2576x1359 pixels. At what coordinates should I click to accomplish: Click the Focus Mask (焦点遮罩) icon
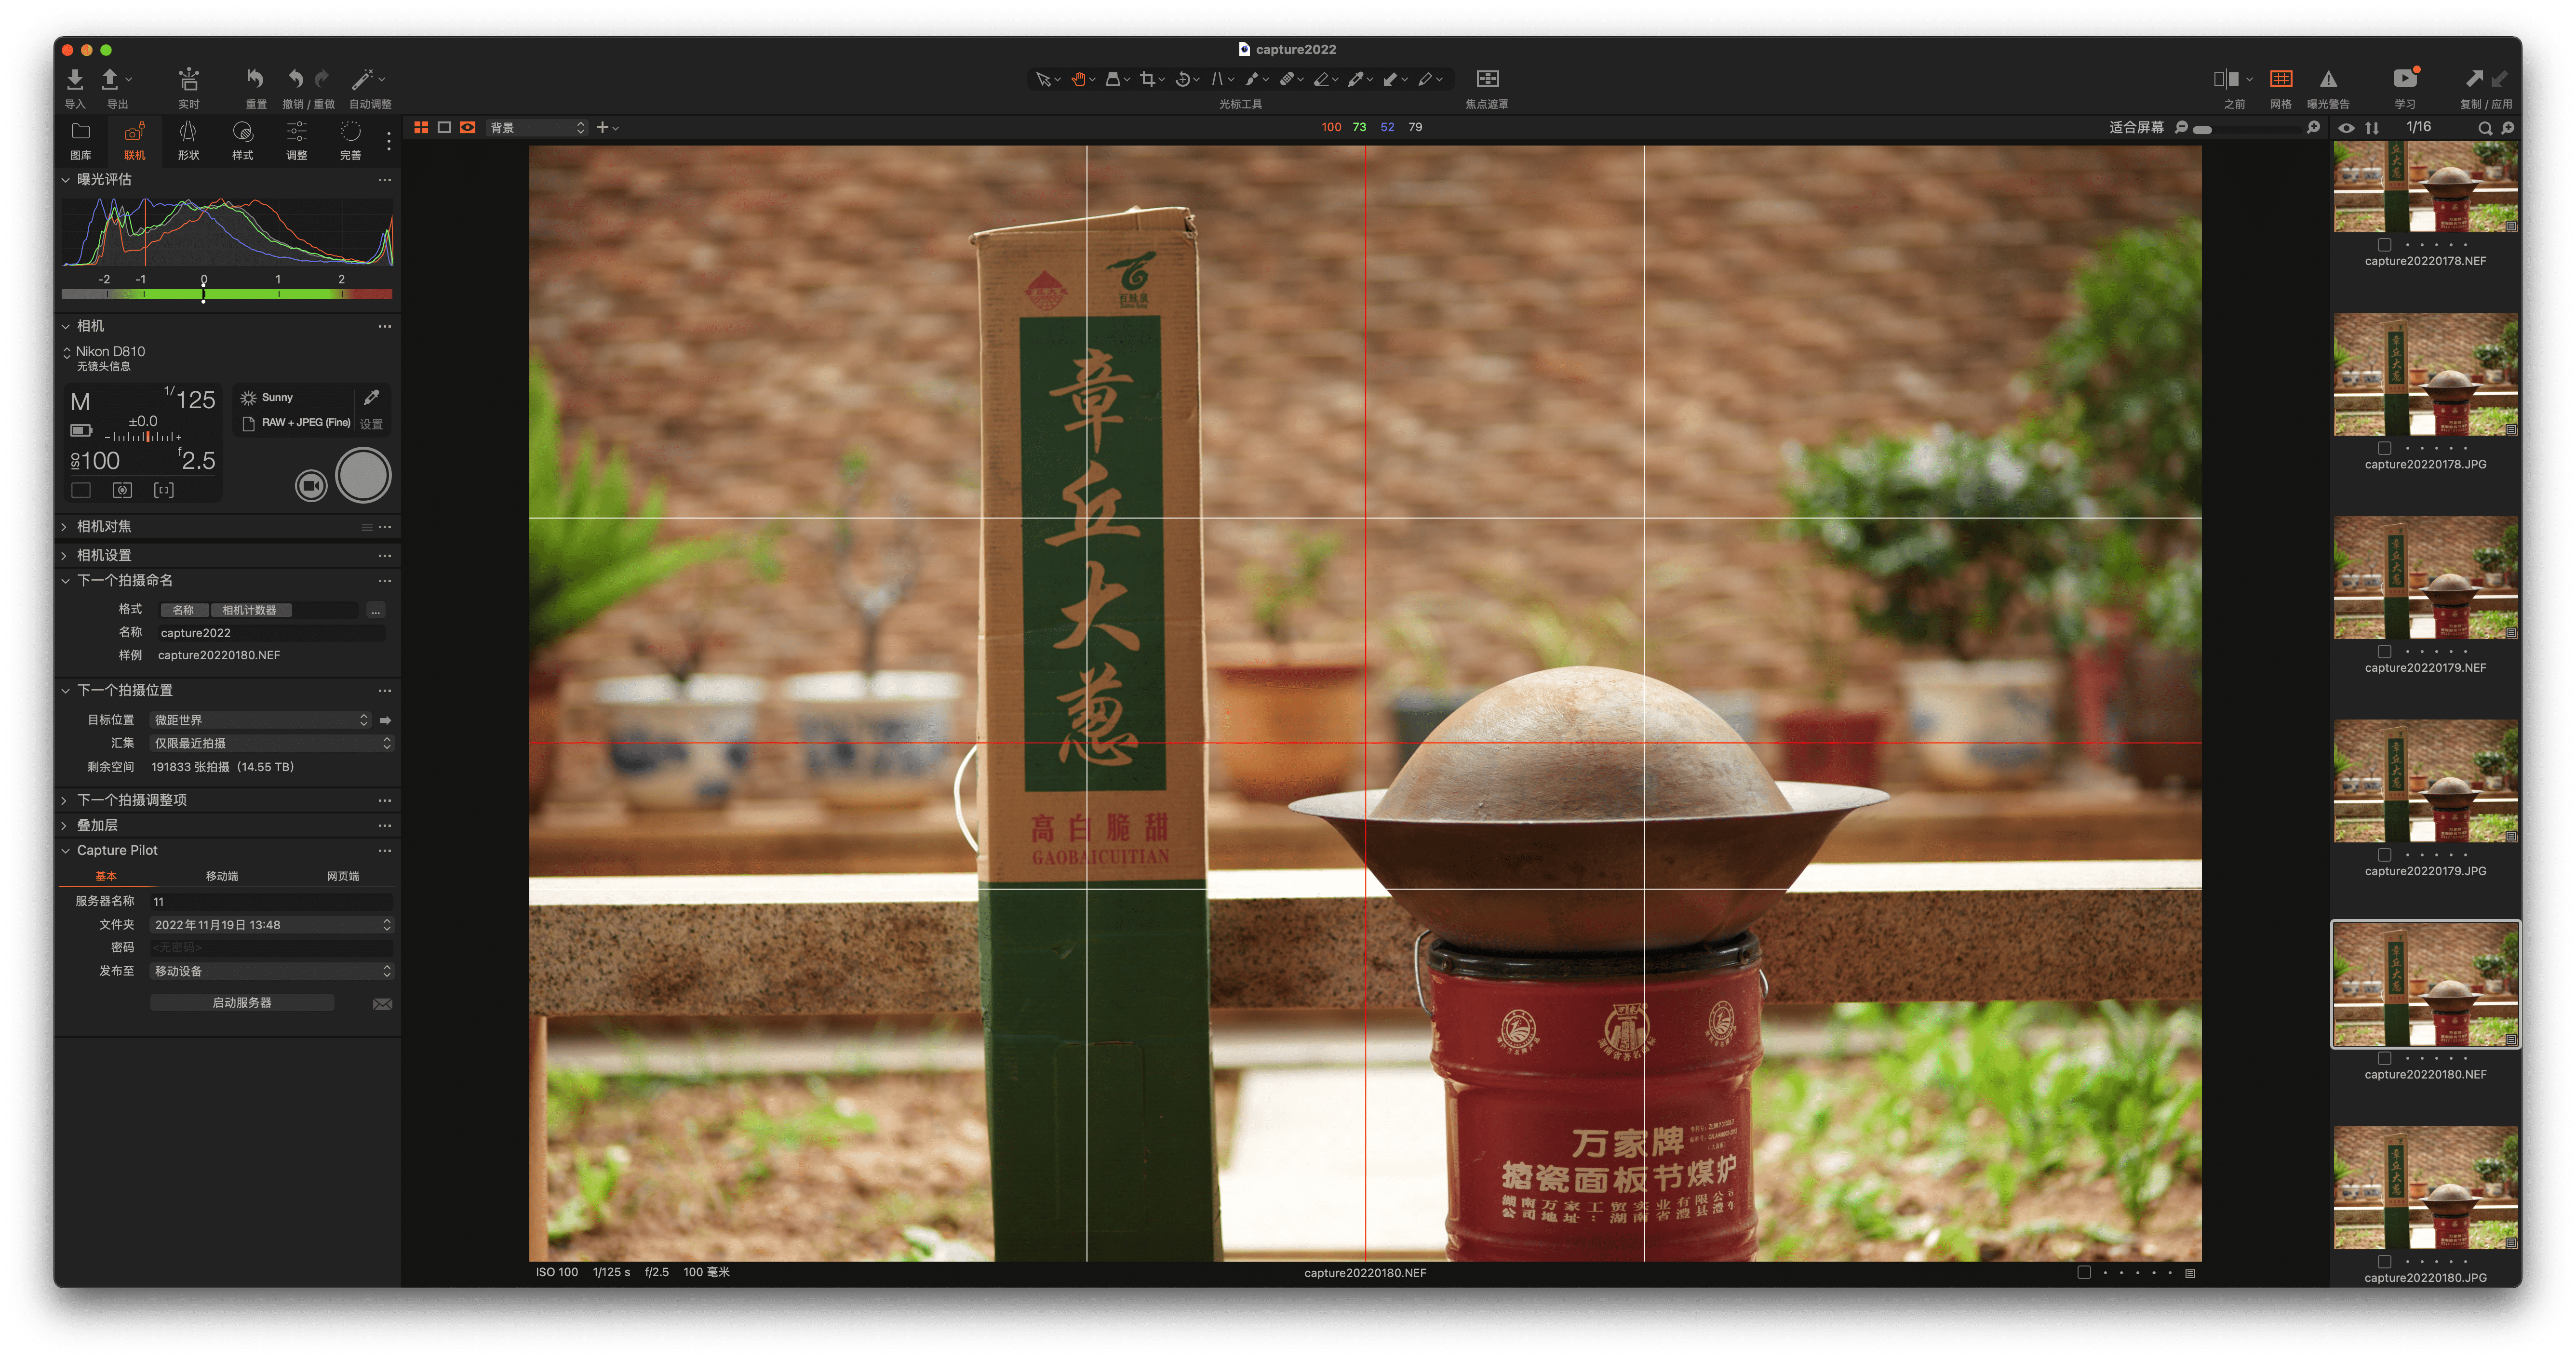1487,79
